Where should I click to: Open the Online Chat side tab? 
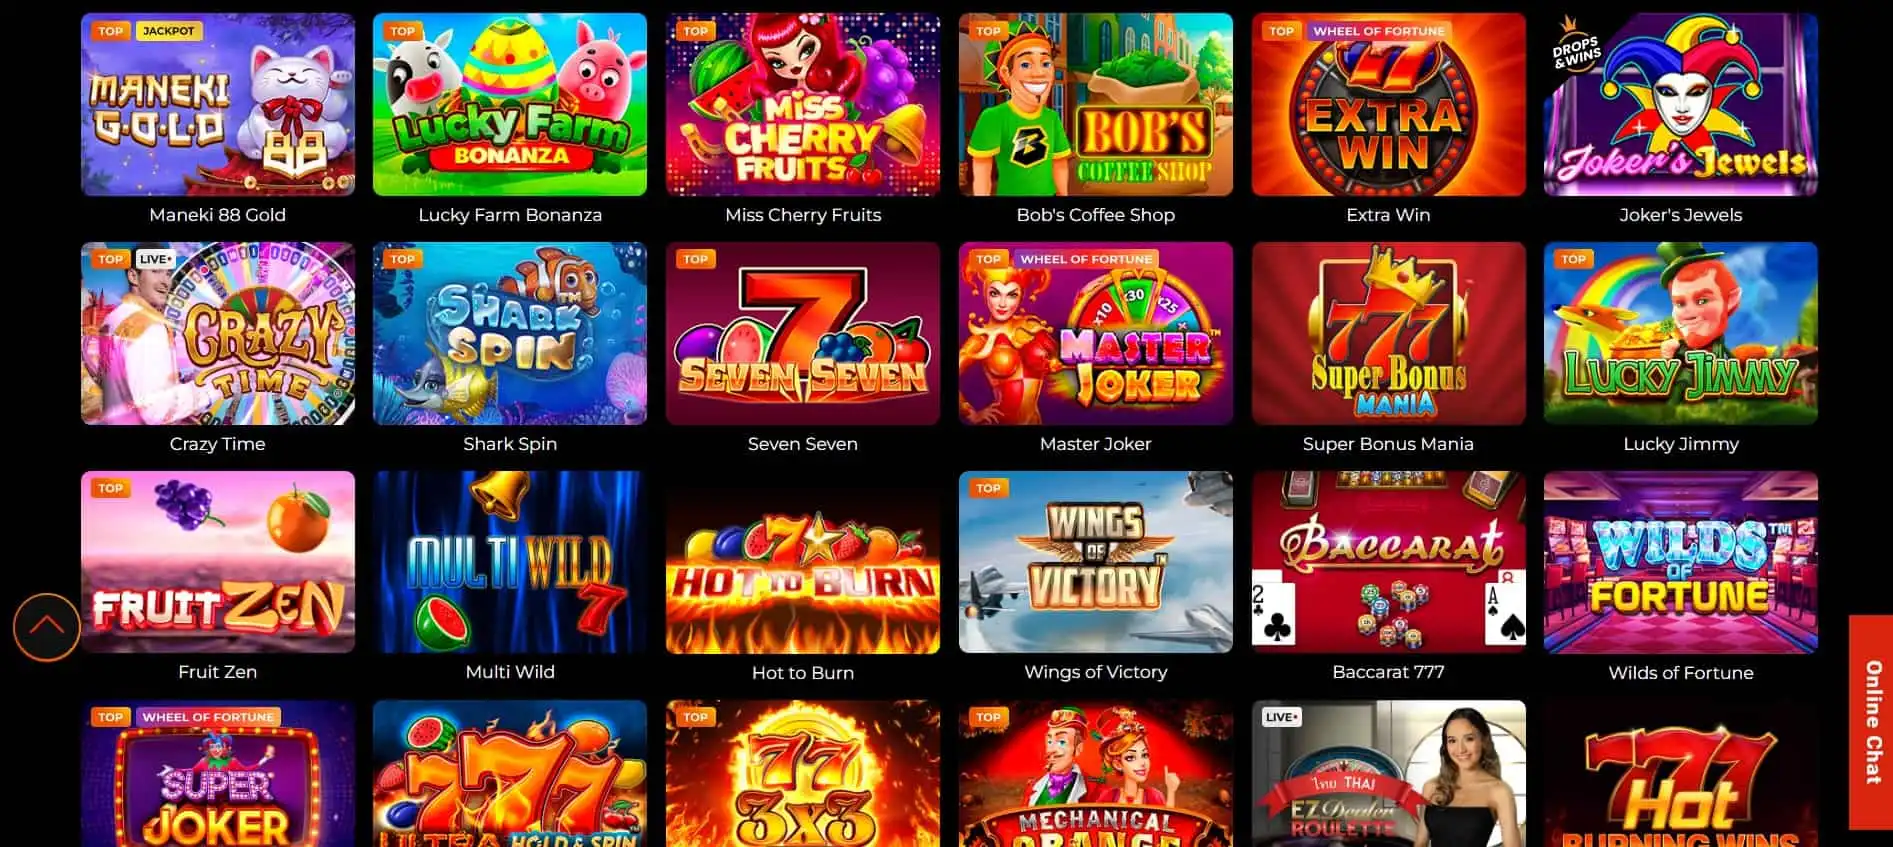pos(1871,722)
